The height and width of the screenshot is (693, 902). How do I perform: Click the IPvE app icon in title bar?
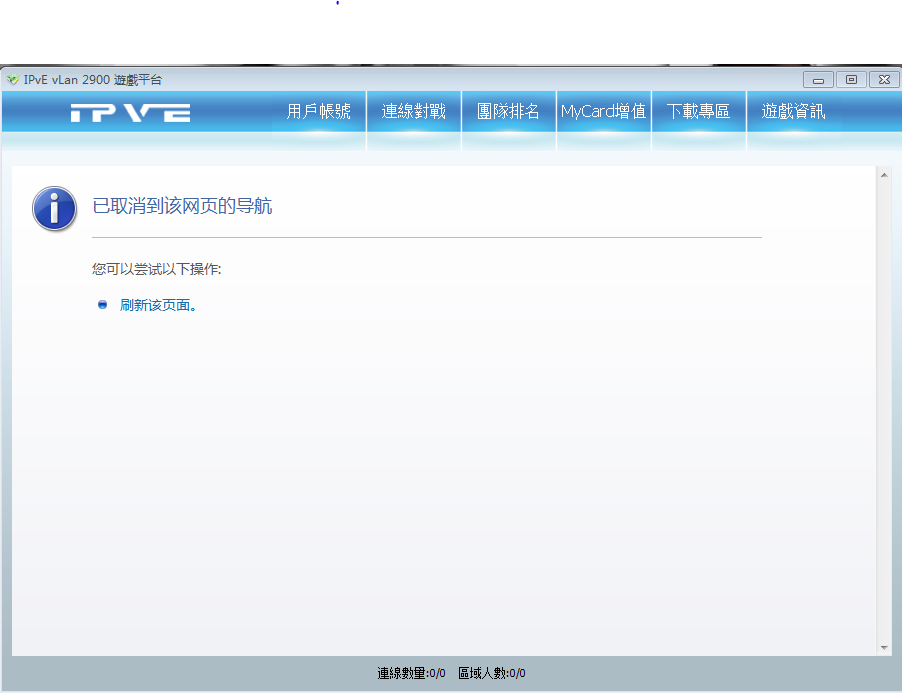click(13, 79)
